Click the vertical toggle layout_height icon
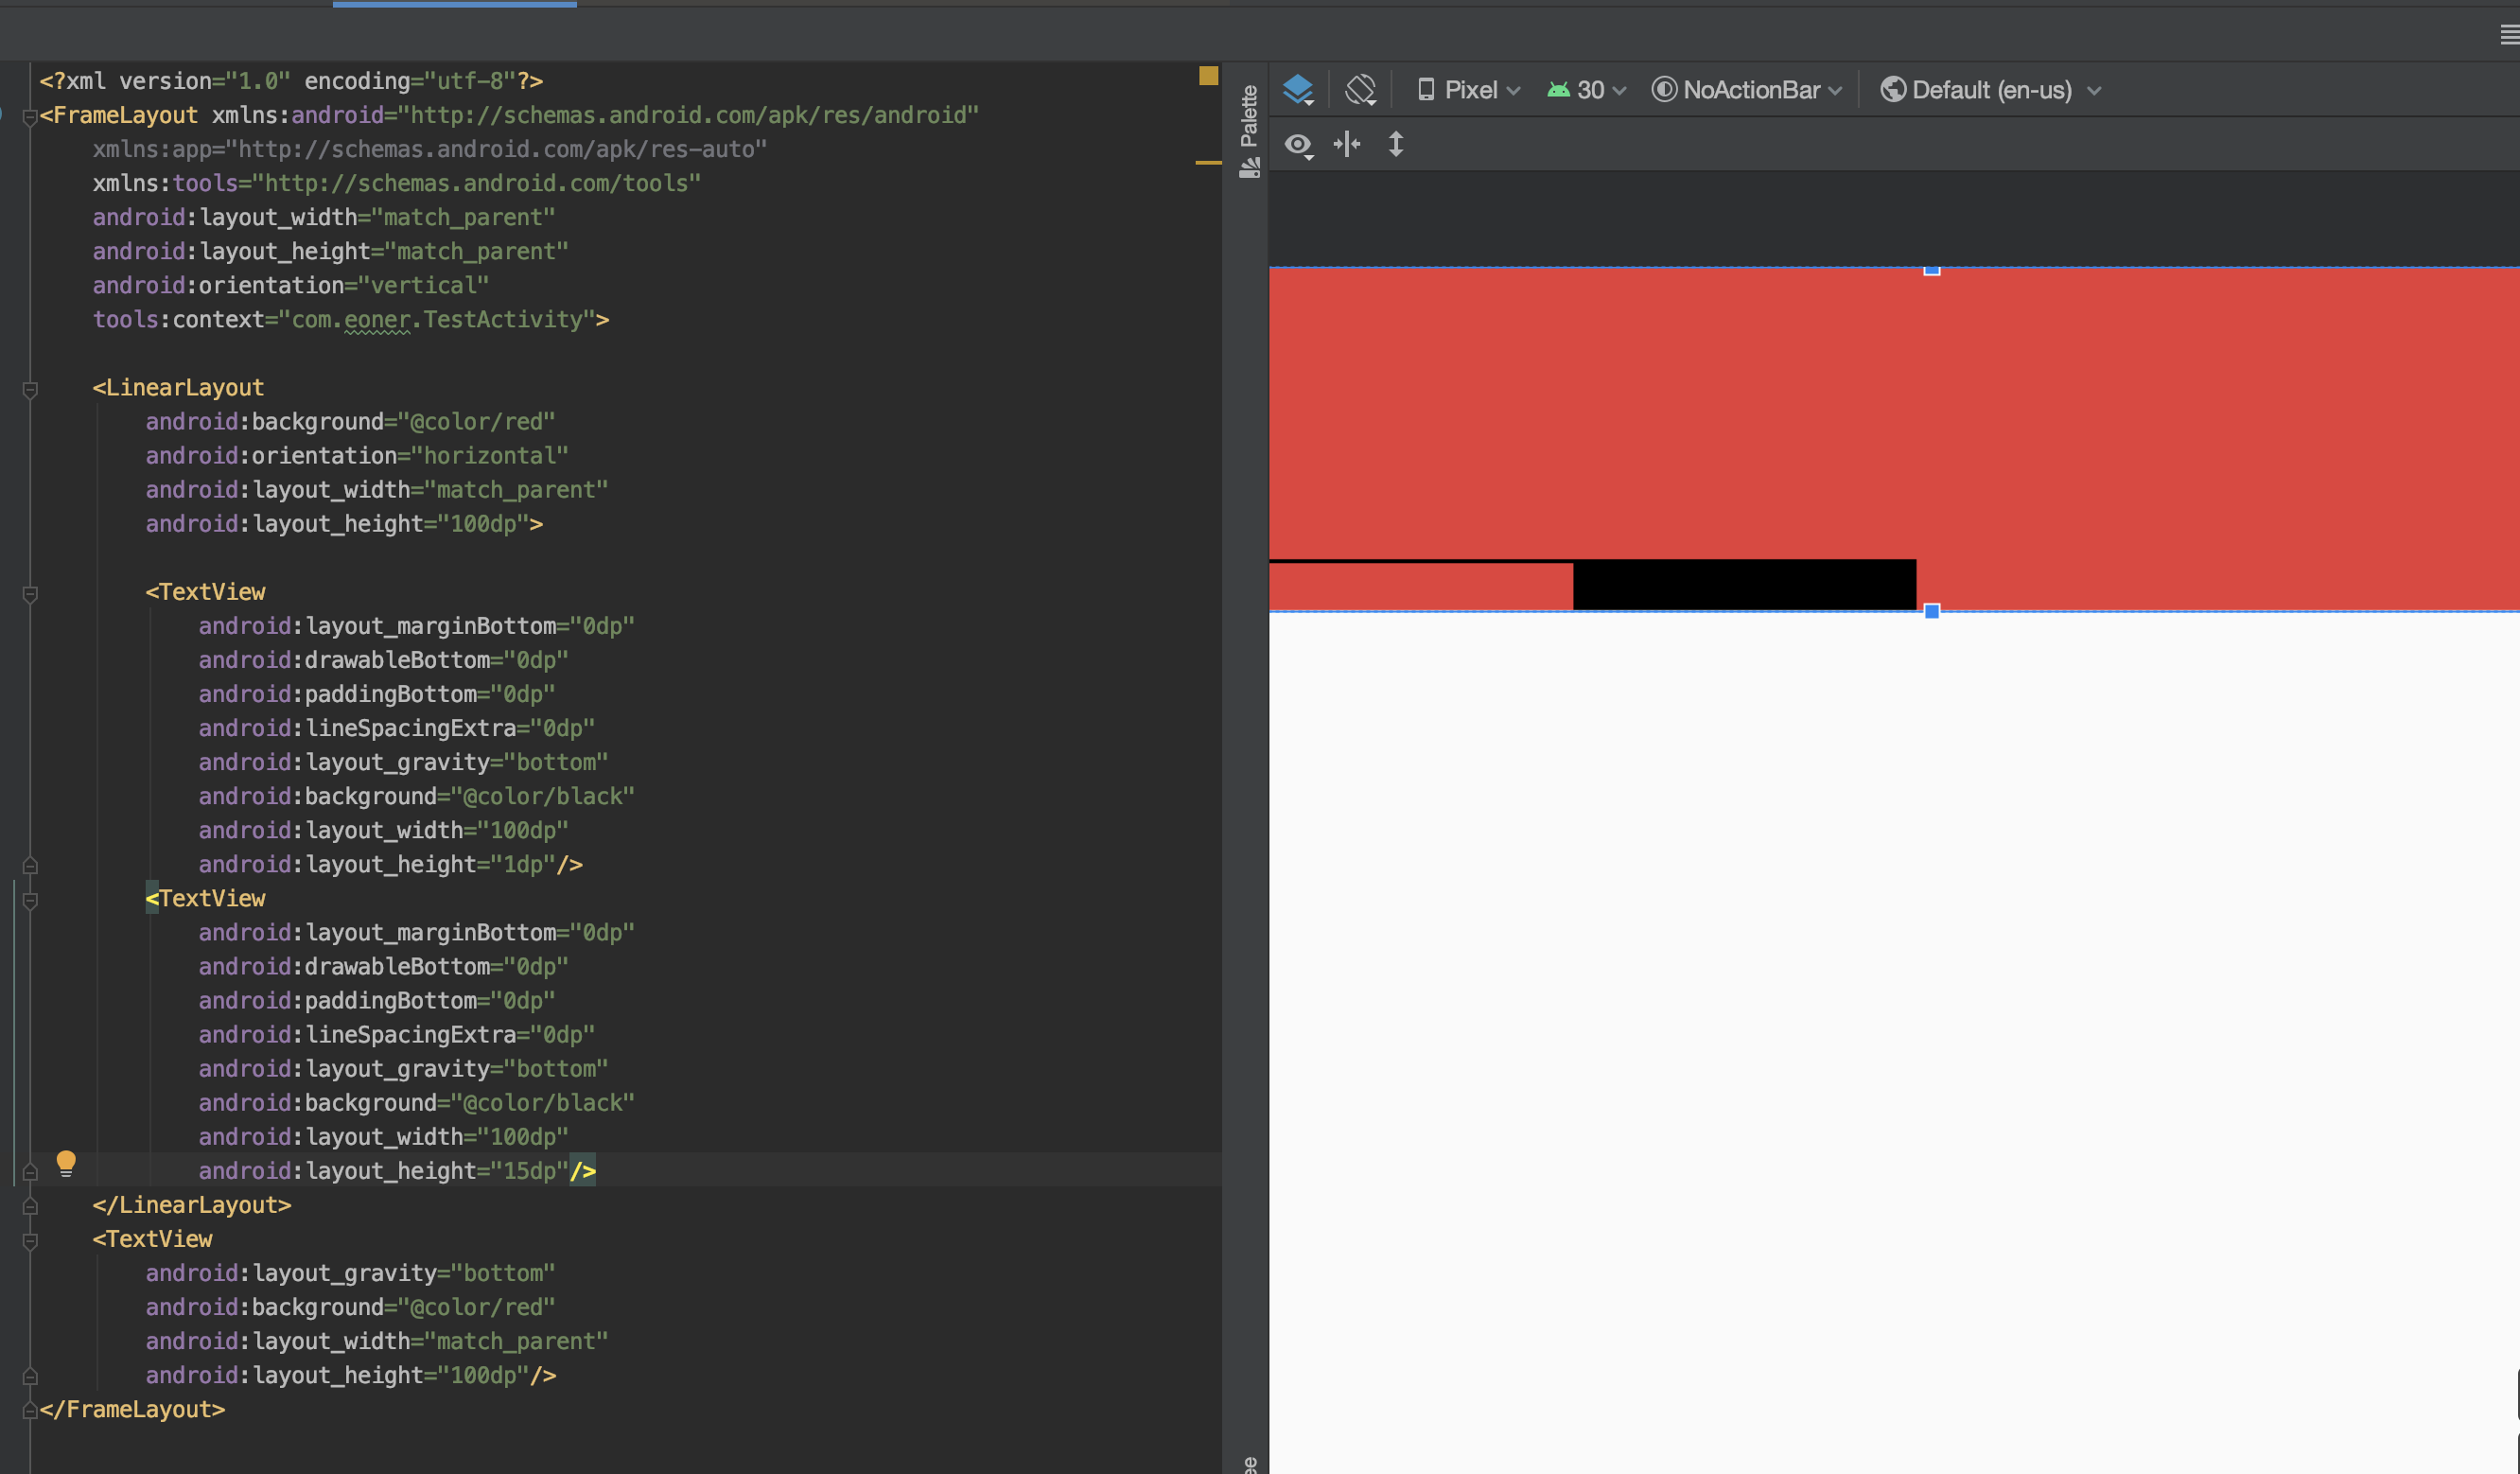This screenshot has width=2520, height=1474. (x=1396, y=145)
